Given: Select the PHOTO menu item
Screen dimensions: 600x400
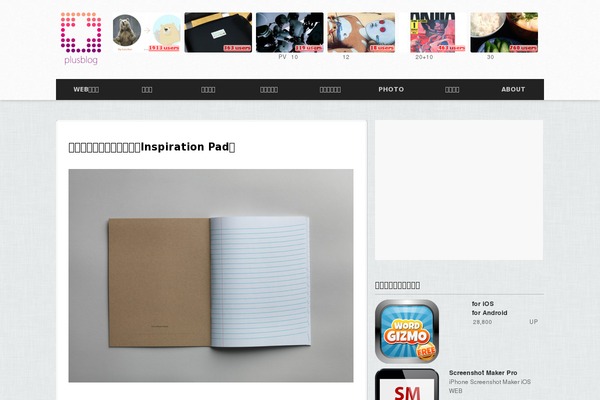Looking at the screenshot, I should 391,90.
